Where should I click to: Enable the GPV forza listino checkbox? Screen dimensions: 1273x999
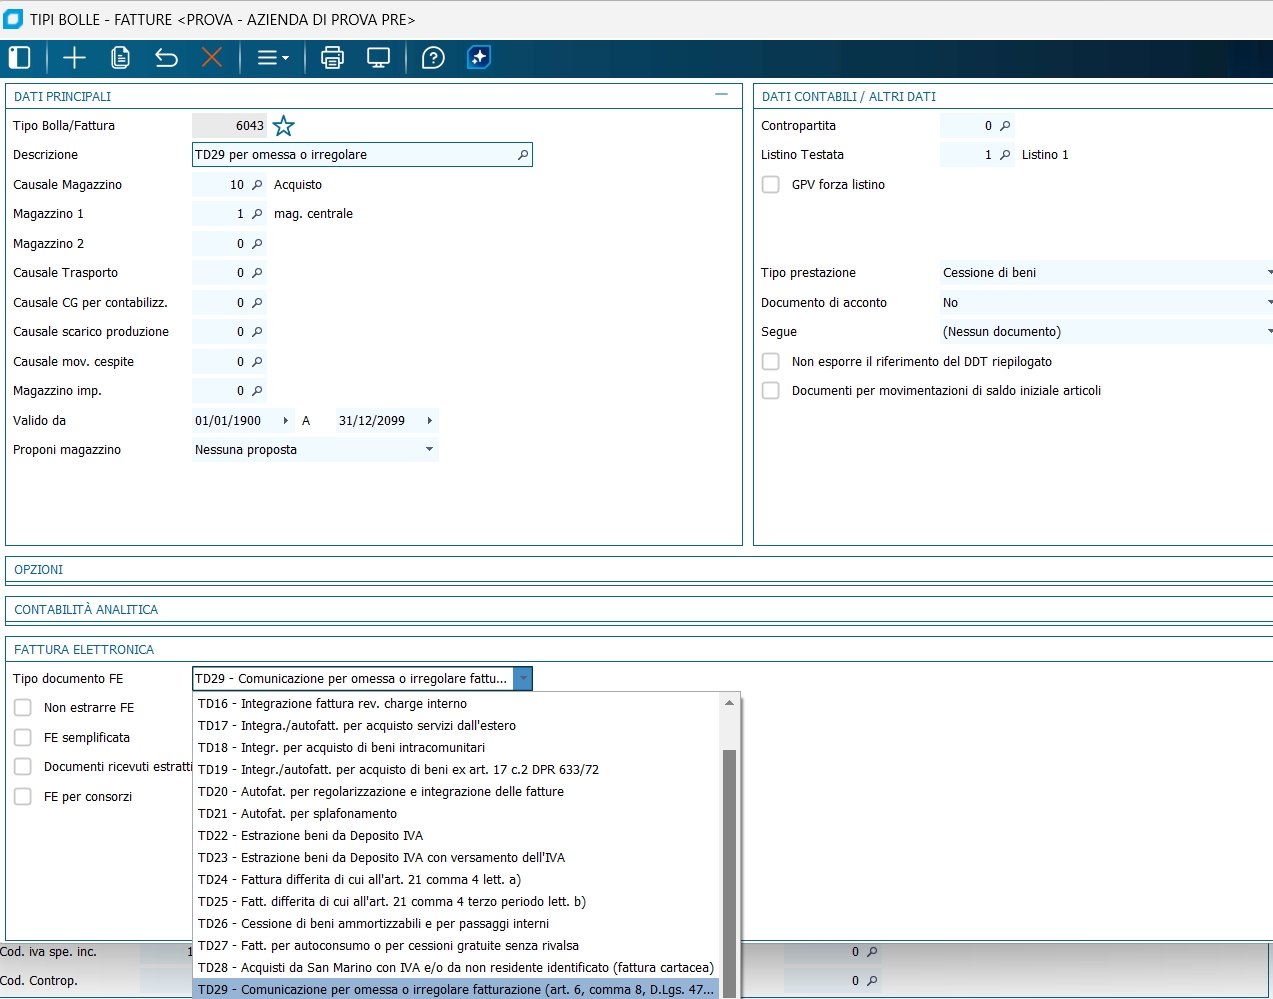(x=771, y=185)
